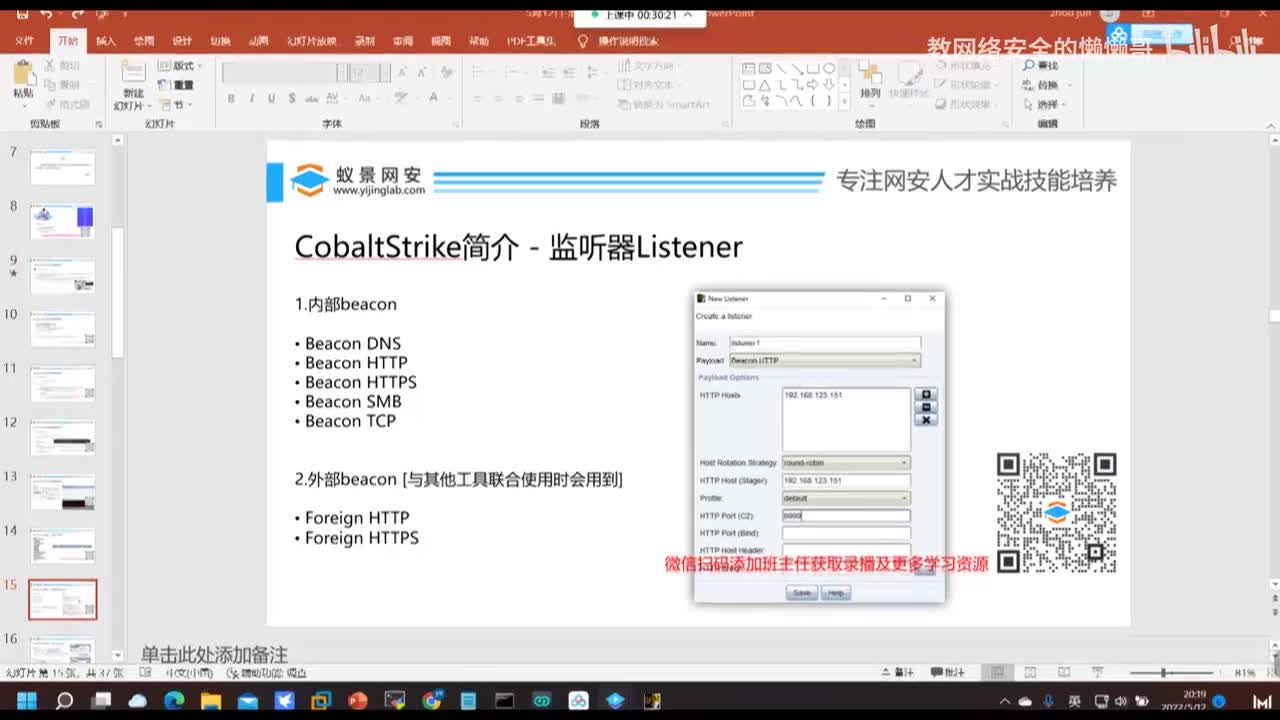Switch to Insert (插入) ribbon tab
Screen dimensions: 1280x720
point(106,41)
